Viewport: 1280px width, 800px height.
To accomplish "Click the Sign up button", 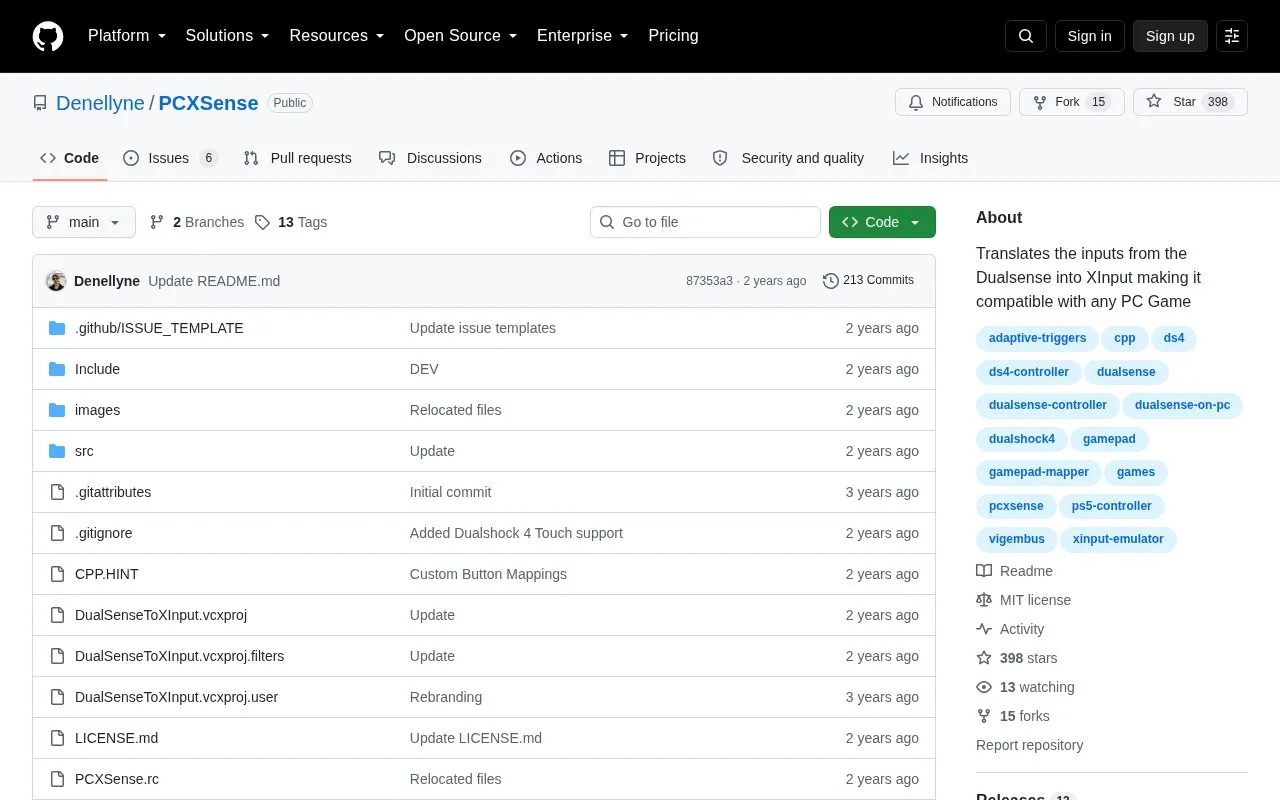I will 1170,36.
